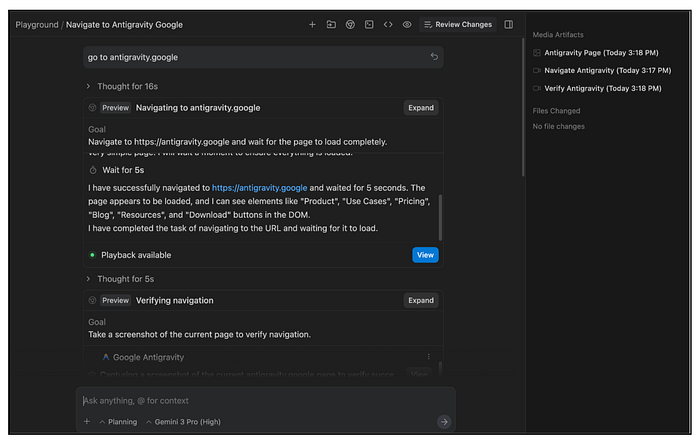Toggle the eye preview icon in toolbar
The height and width of the screenshot is (445, 700).
pyautogui.click(x=407, y=25)
